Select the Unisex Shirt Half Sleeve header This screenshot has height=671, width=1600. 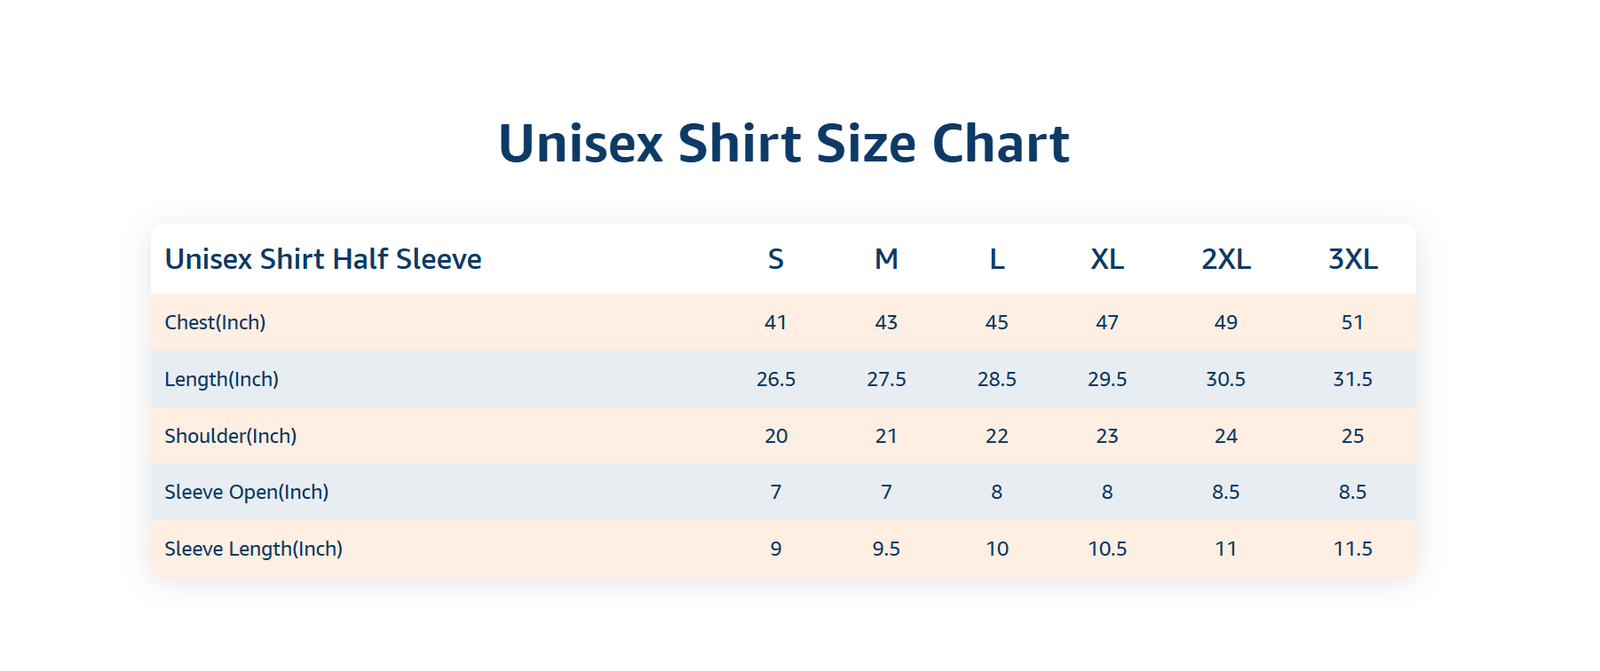point(323,259)
